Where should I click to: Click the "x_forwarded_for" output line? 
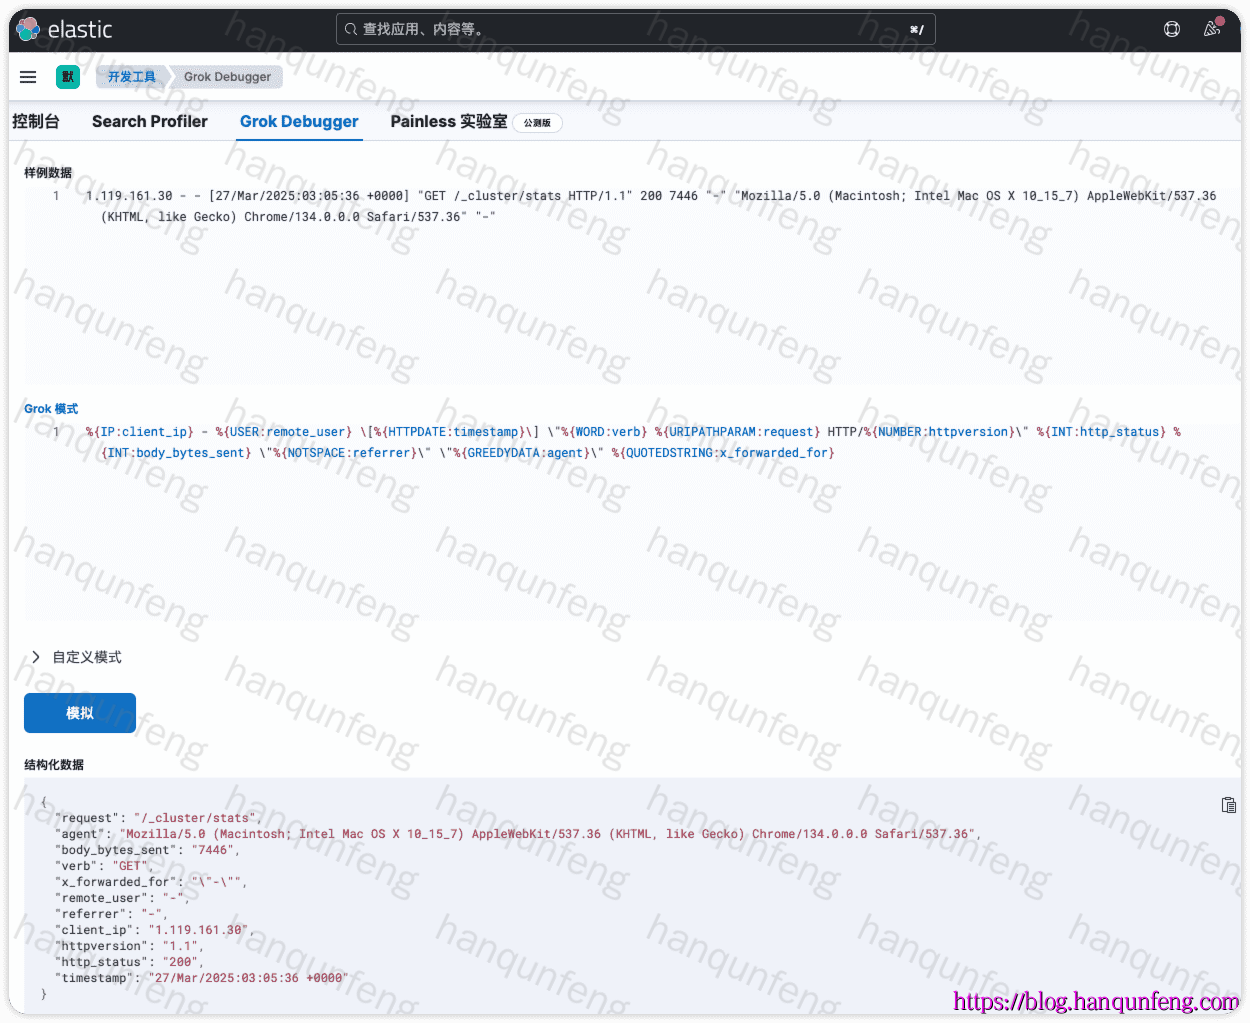click(151, 882)
